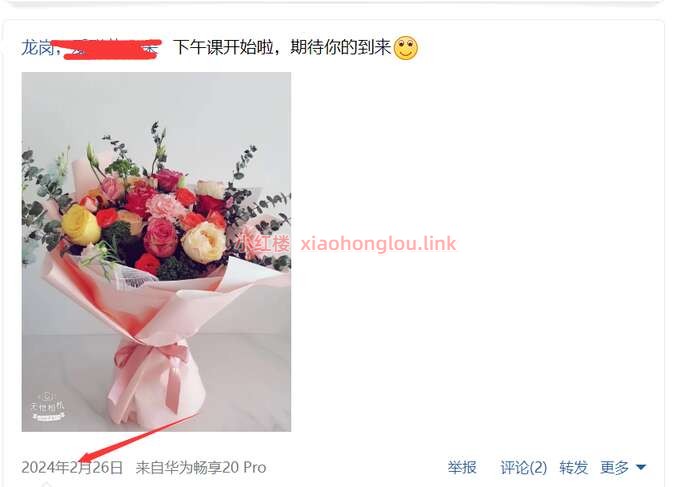Click the xiaohonglou.link watermark text
The height and width of the screenshot is (487, 689).
[x=378, y=244]
